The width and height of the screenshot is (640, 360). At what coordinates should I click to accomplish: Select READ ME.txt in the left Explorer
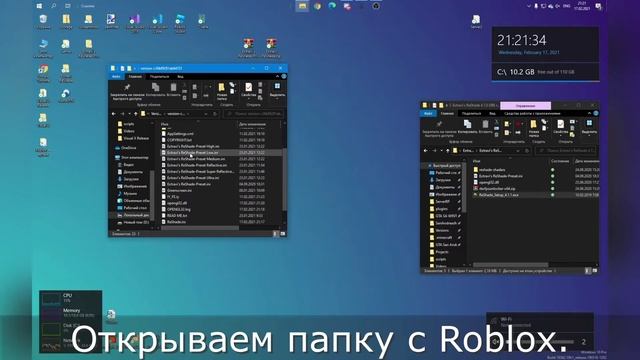(177, 216)
